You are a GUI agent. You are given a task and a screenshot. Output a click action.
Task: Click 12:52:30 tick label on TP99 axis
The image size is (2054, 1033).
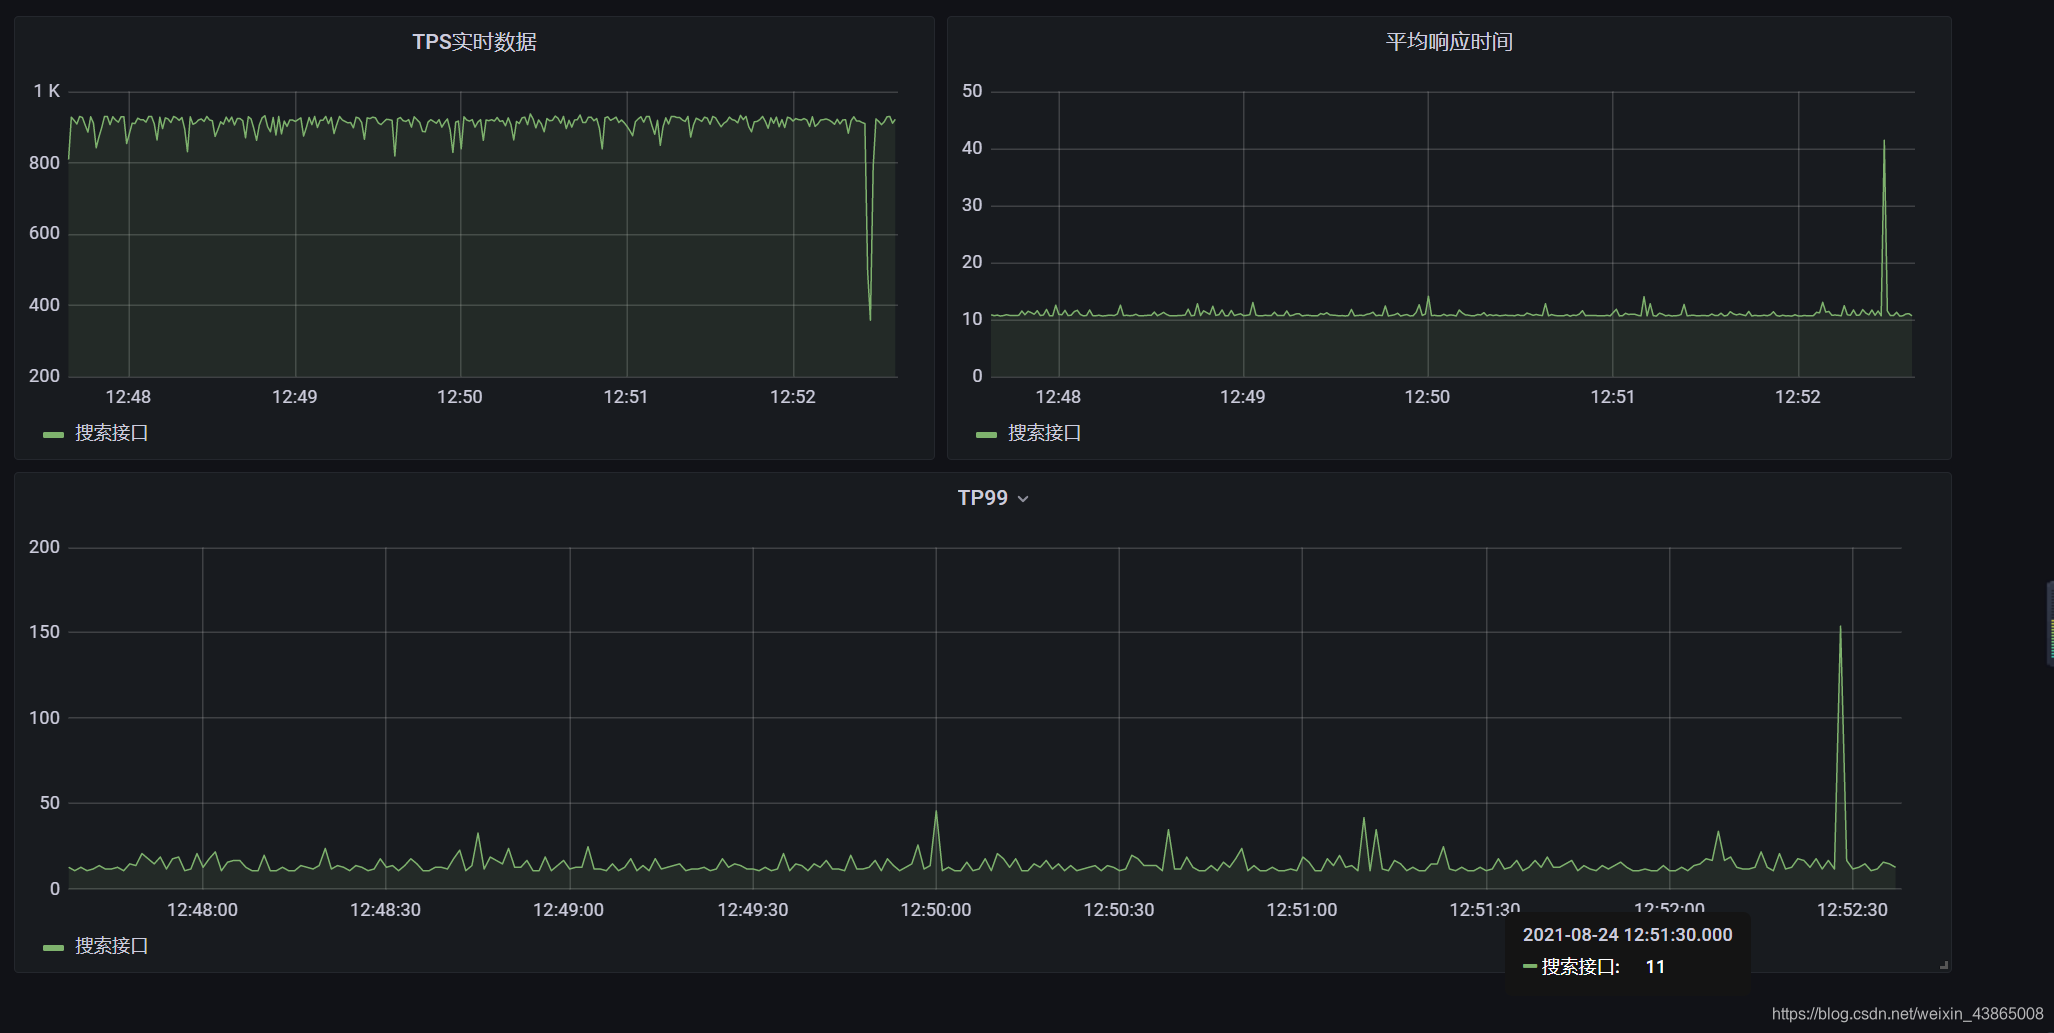click(x=1852, y=910)
